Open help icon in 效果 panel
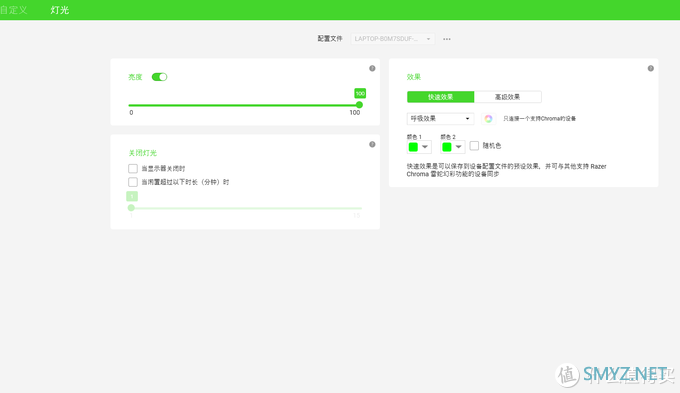The width and height of the screenshot is (680, 393). (x=651, y=68)
